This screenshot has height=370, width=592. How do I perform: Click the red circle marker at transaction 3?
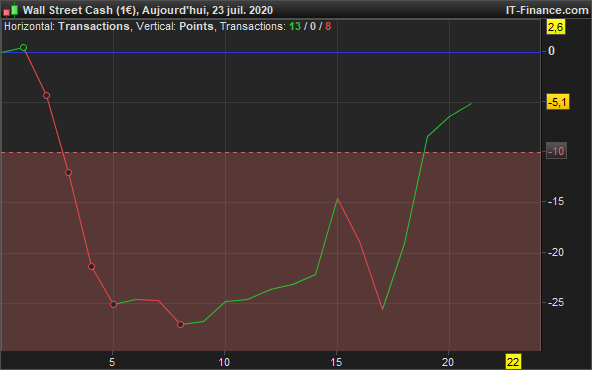pyautogui.click(x=69, y=173)
